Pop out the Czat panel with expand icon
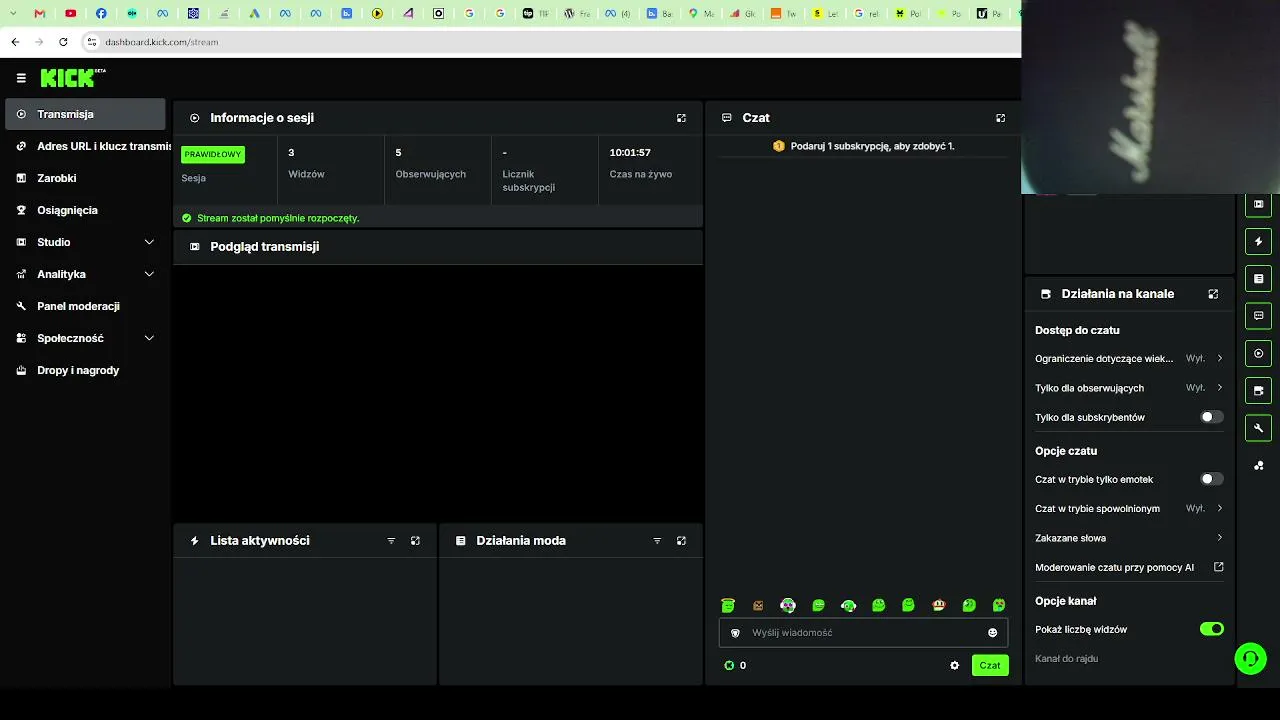Viewport: 1280px width, 720px height. (1000, 118)
